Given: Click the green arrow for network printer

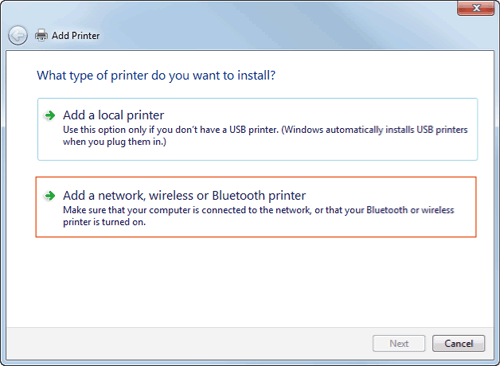Looking at the screenshot, I should pyautogui.click(x=50, y=196).
